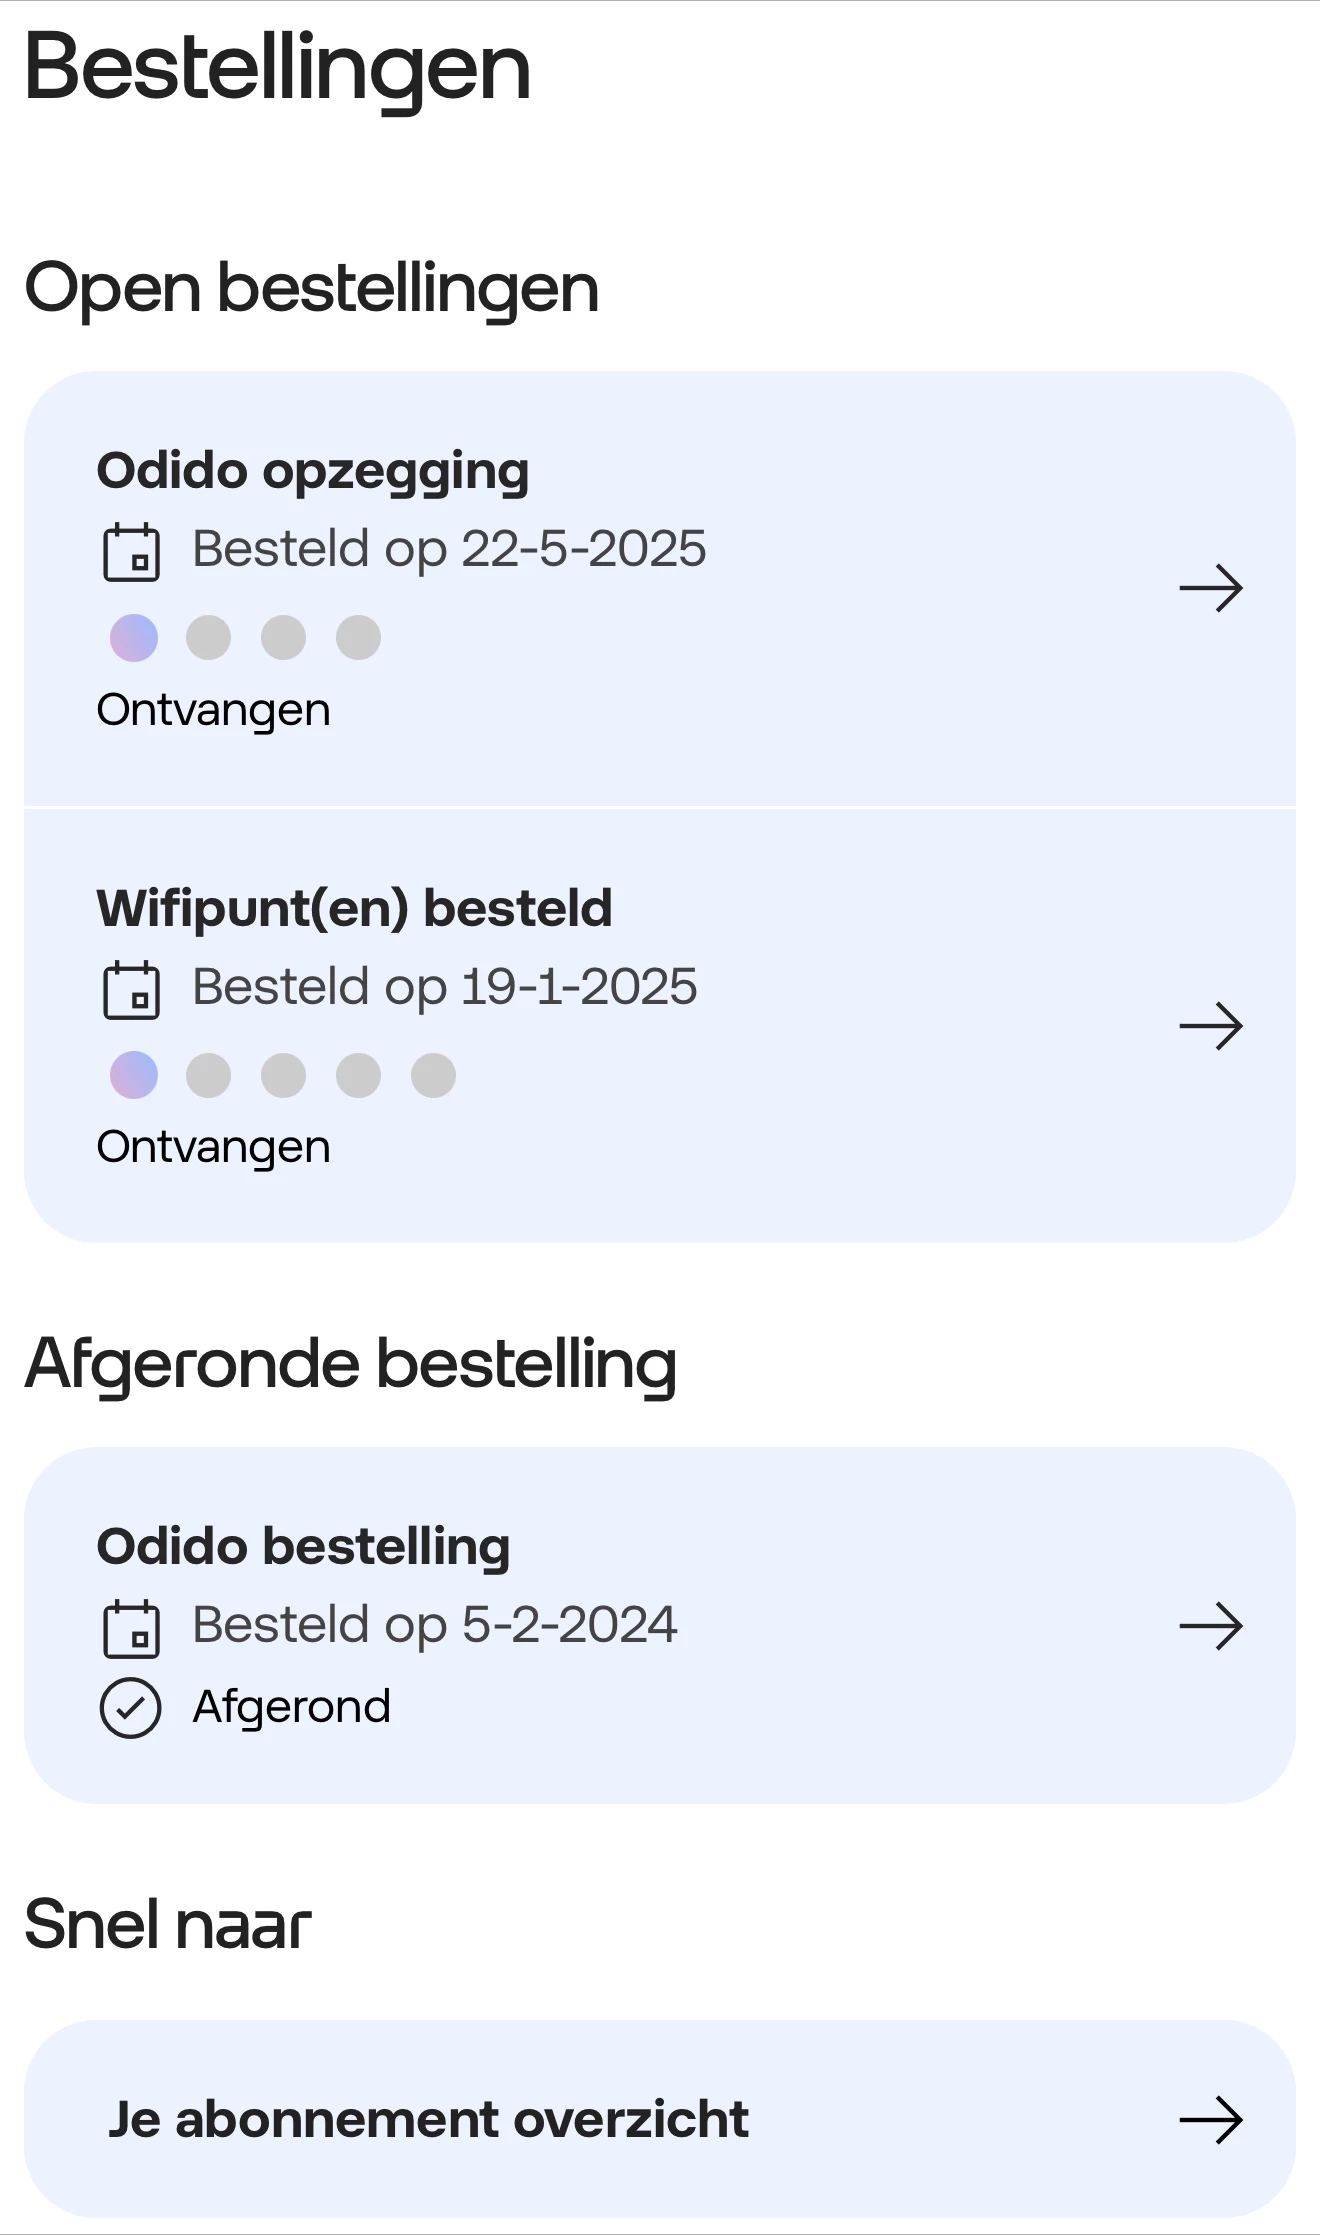1320x2235 pixels.
Task: Click the Ontvangen status under Odido opzegging
Action: (x=213, y=710)
